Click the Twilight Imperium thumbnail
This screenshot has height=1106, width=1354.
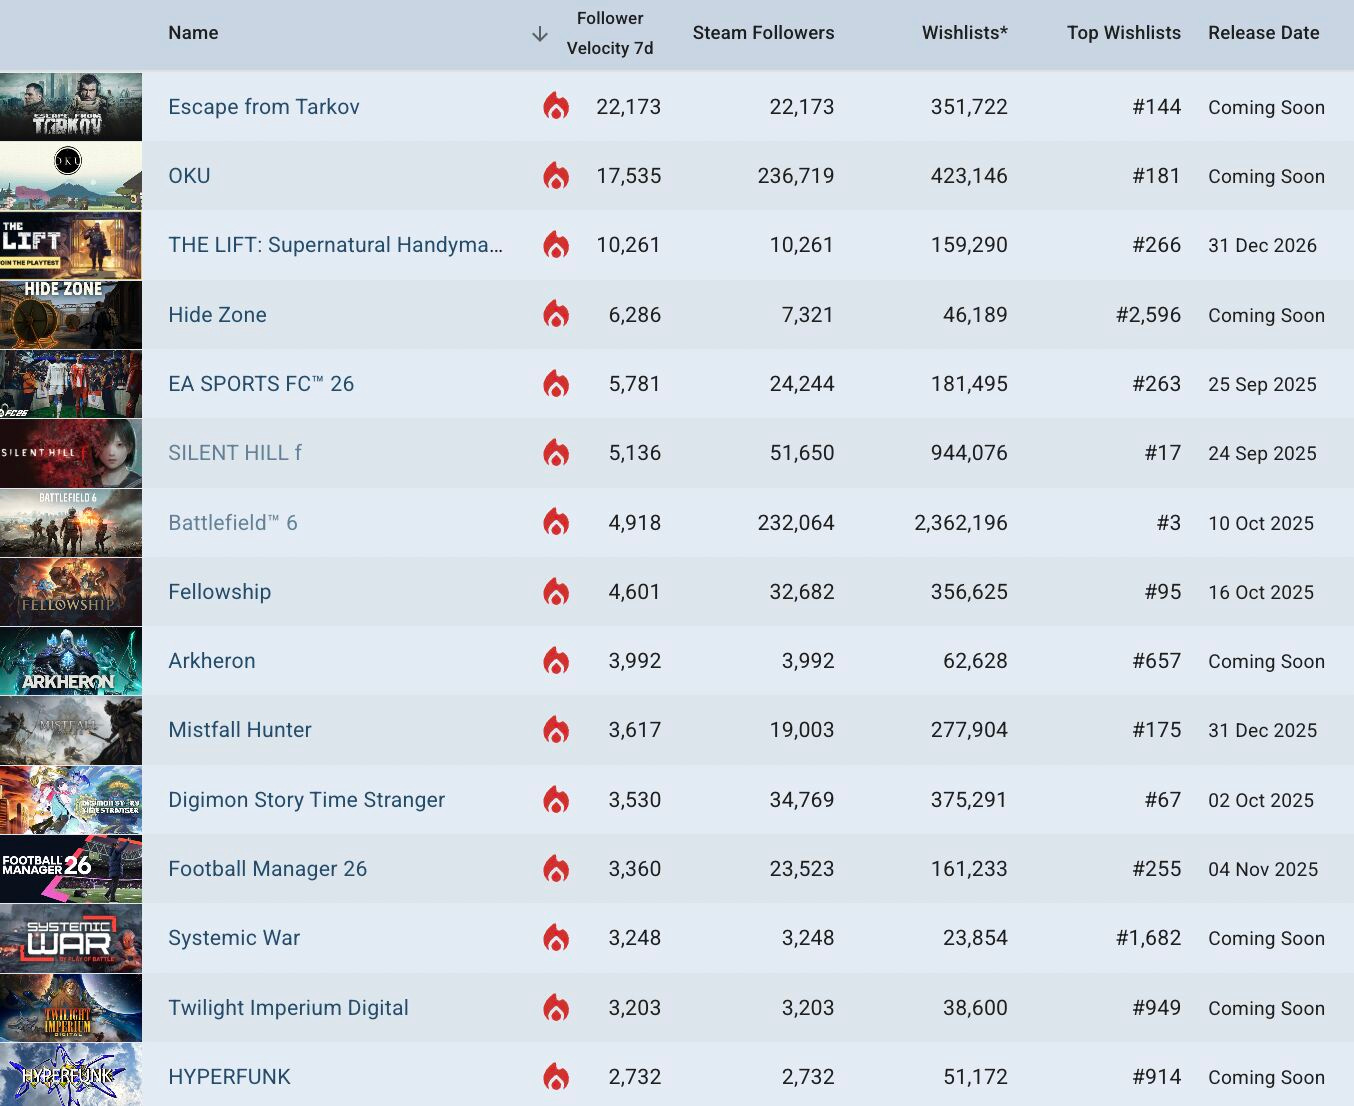tap(71, 1008)
